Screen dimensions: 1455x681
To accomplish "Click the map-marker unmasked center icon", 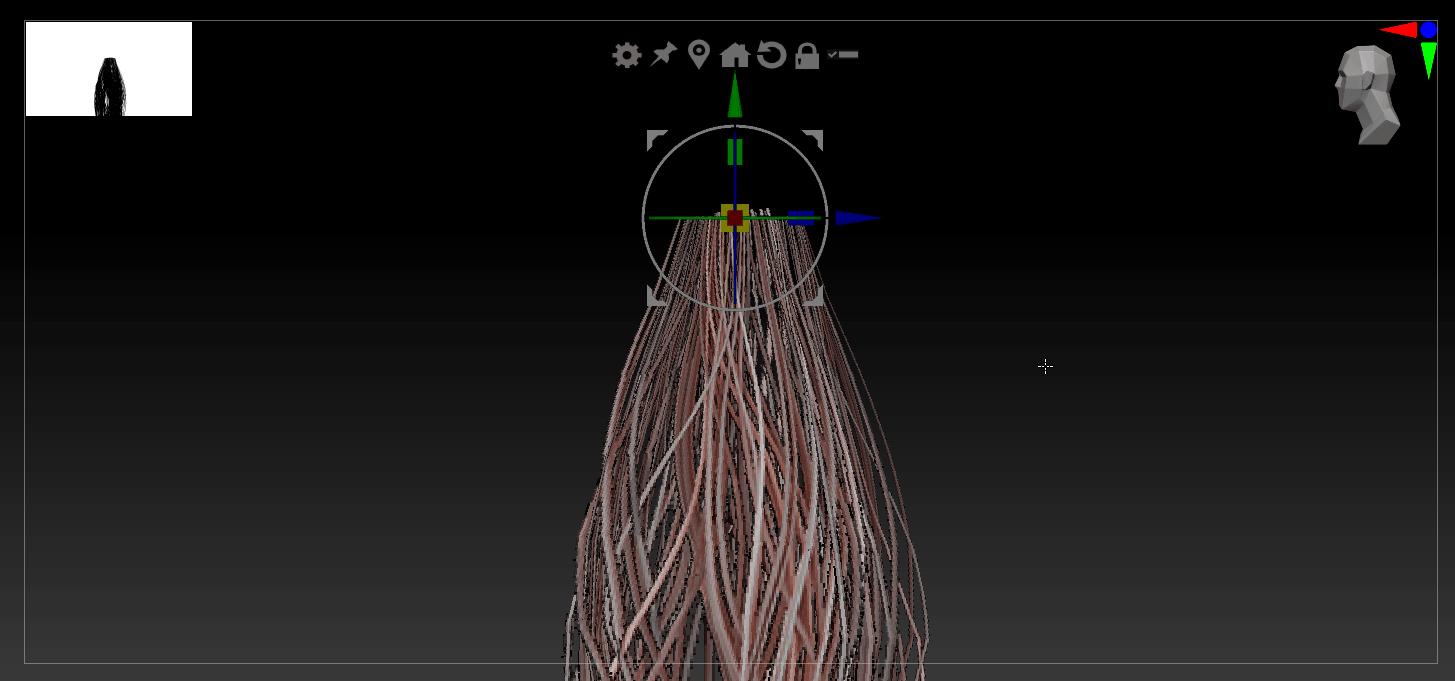I will click(699, 55).
